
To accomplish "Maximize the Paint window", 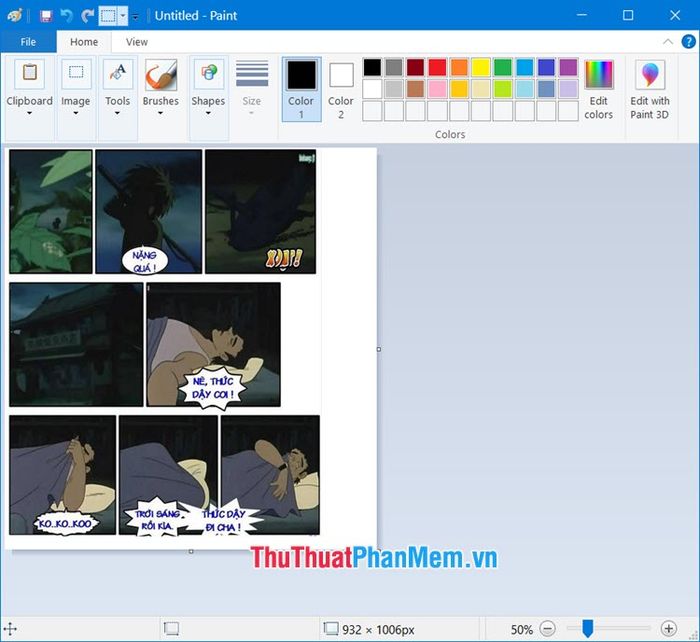I will (x=628, y=15).
